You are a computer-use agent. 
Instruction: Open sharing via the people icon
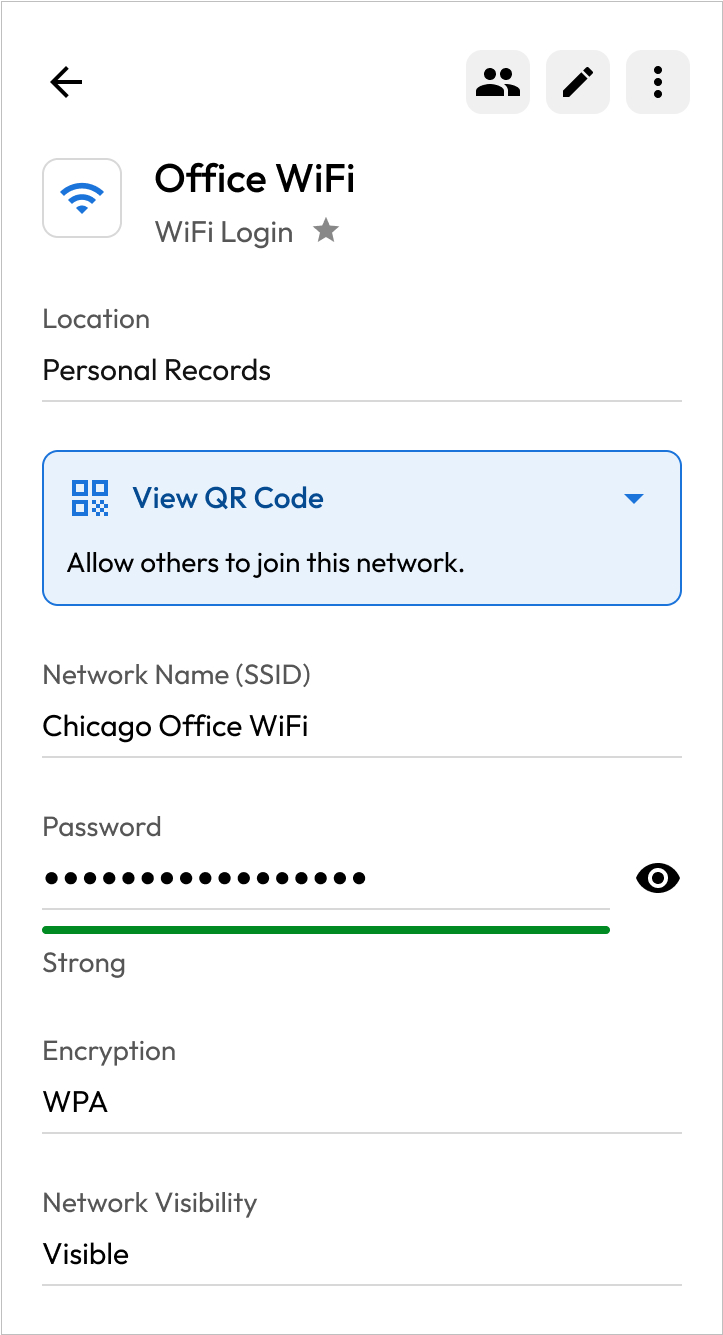coord(498,82)
